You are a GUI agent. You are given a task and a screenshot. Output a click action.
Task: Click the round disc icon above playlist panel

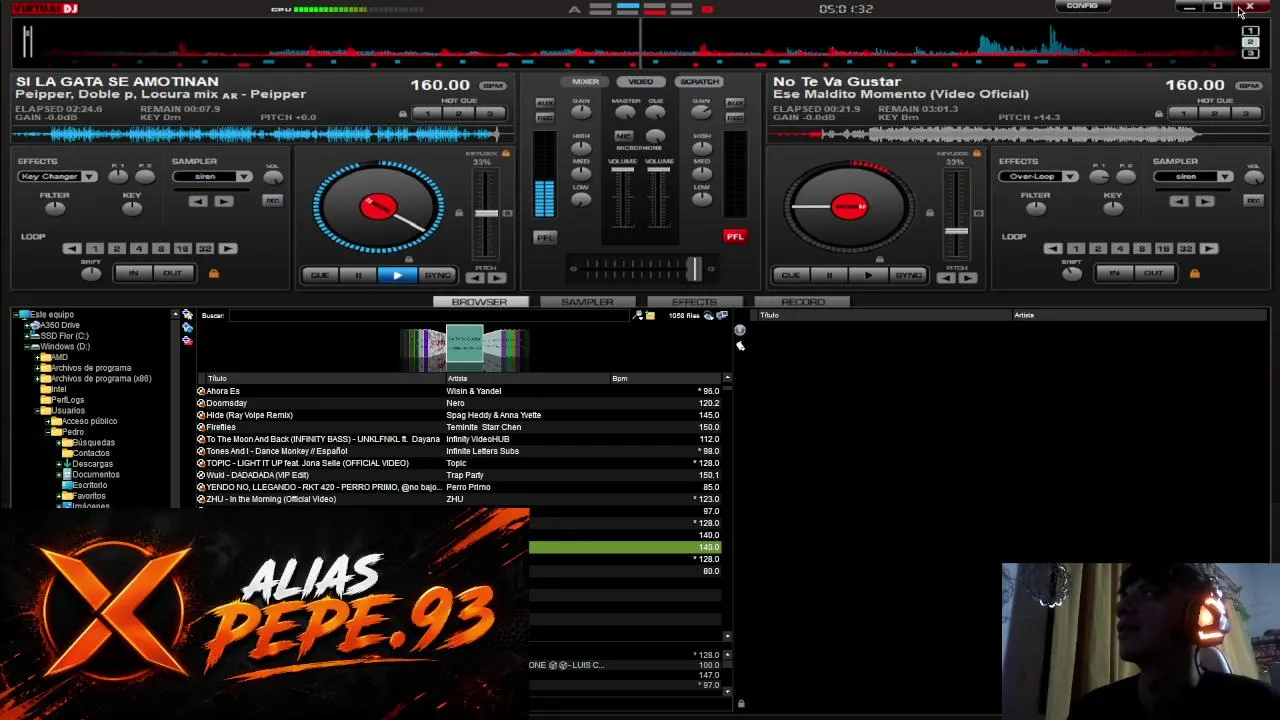(740, 330)
